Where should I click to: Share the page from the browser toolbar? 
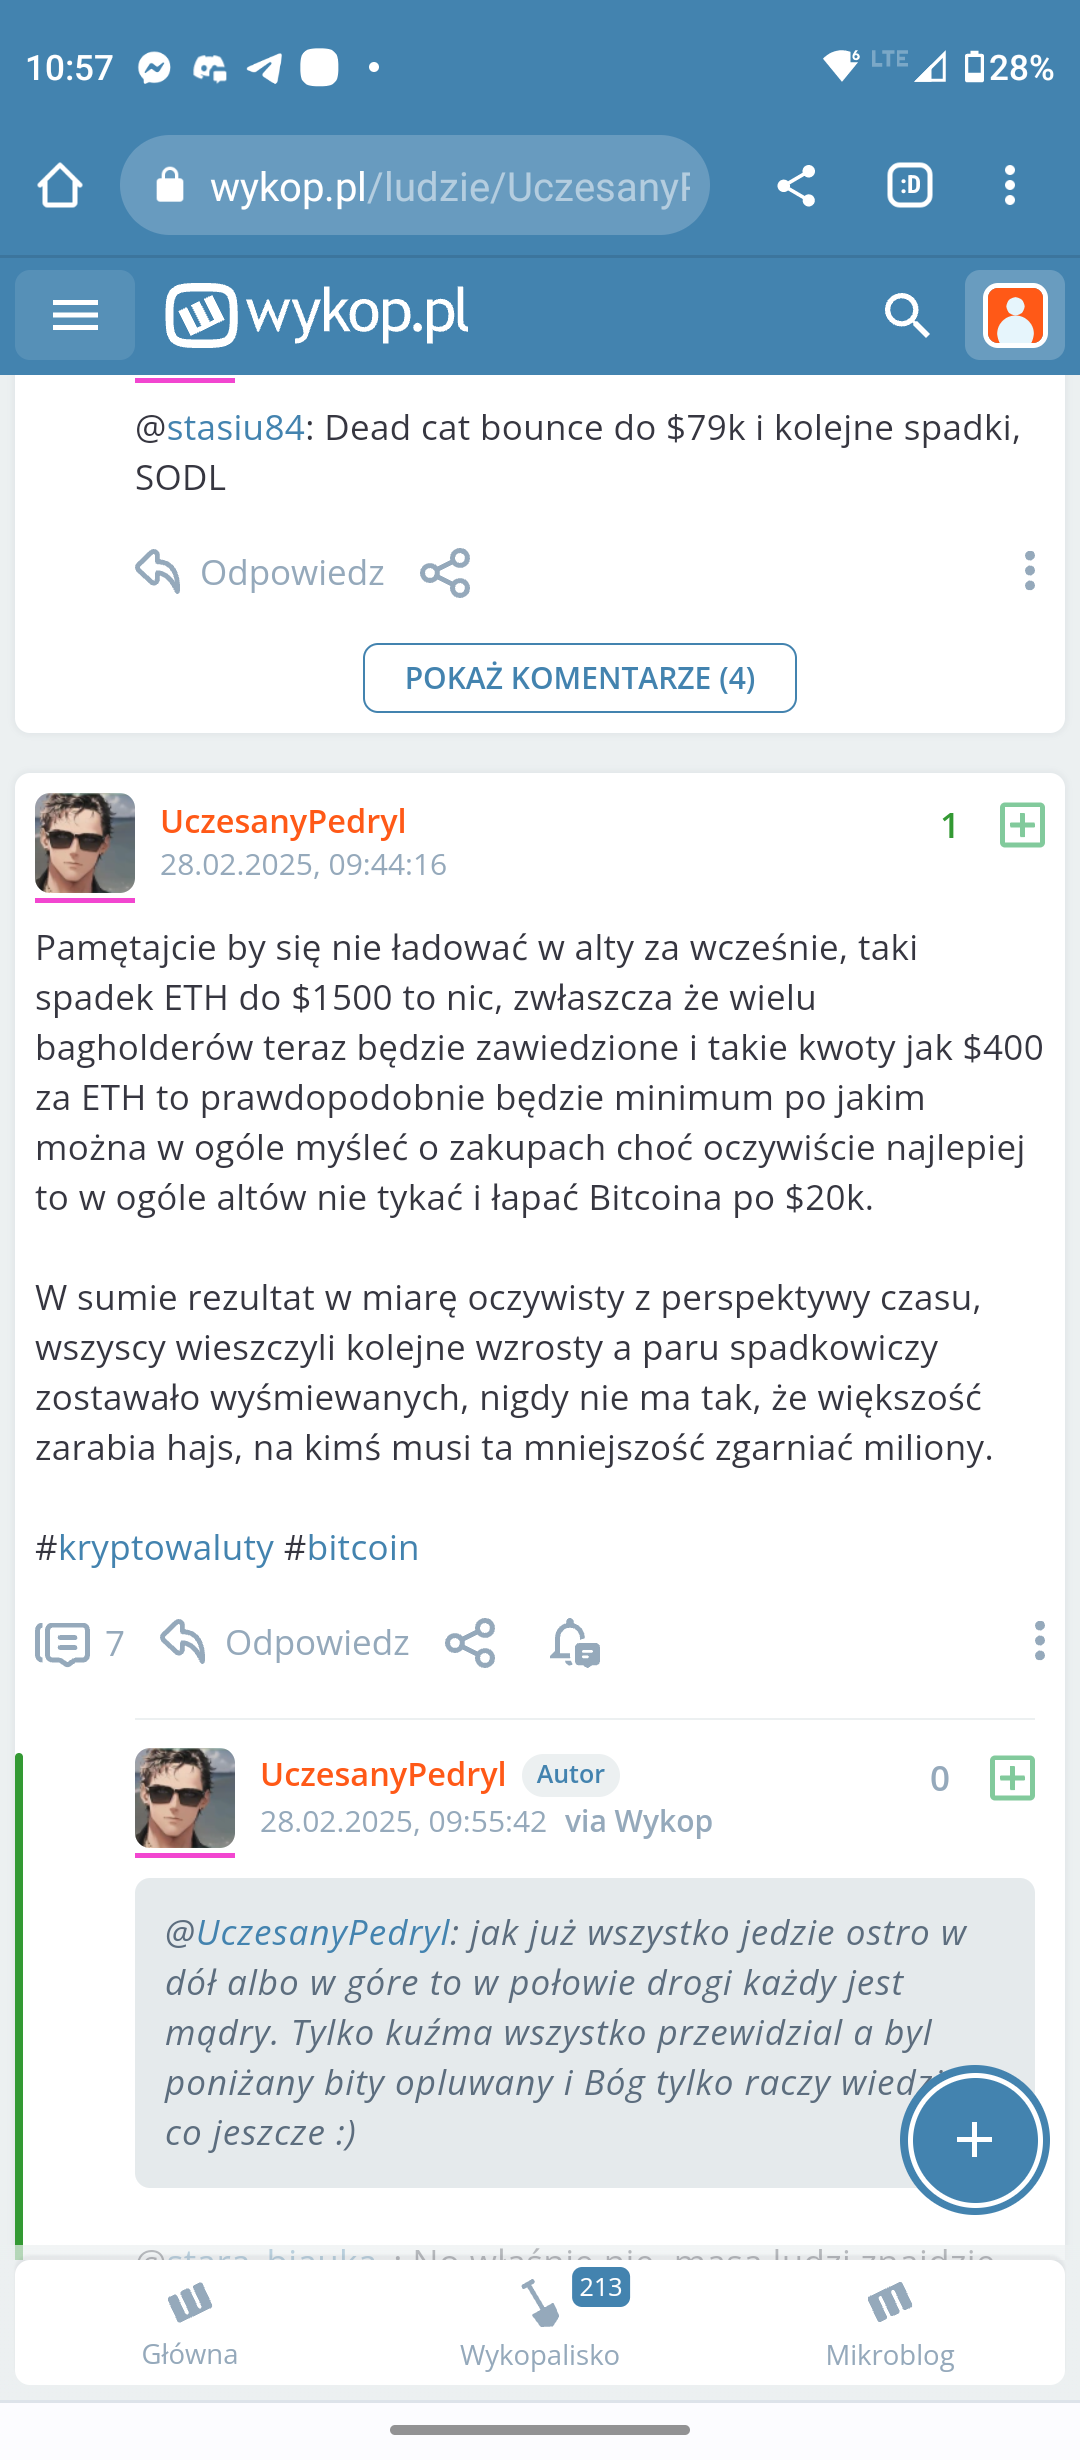(x=796, y=186)
